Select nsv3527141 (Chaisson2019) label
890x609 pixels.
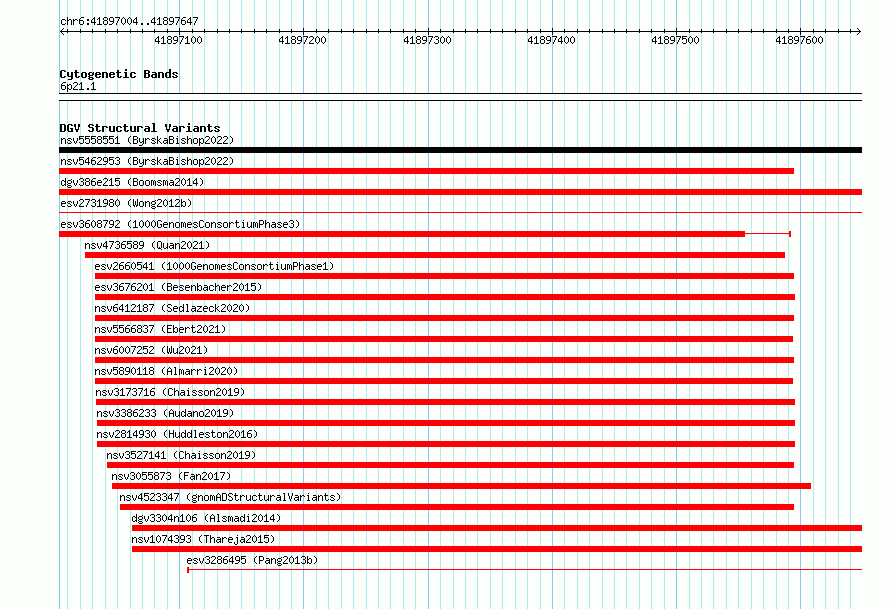point(181,455)
